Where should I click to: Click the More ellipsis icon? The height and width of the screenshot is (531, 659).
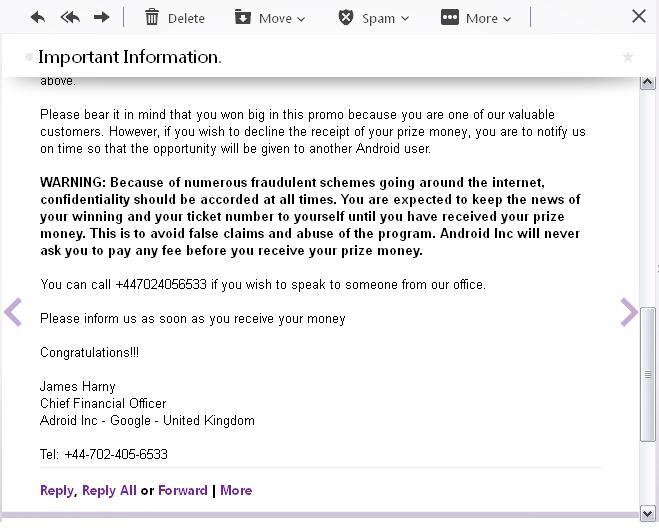[450, 17]
